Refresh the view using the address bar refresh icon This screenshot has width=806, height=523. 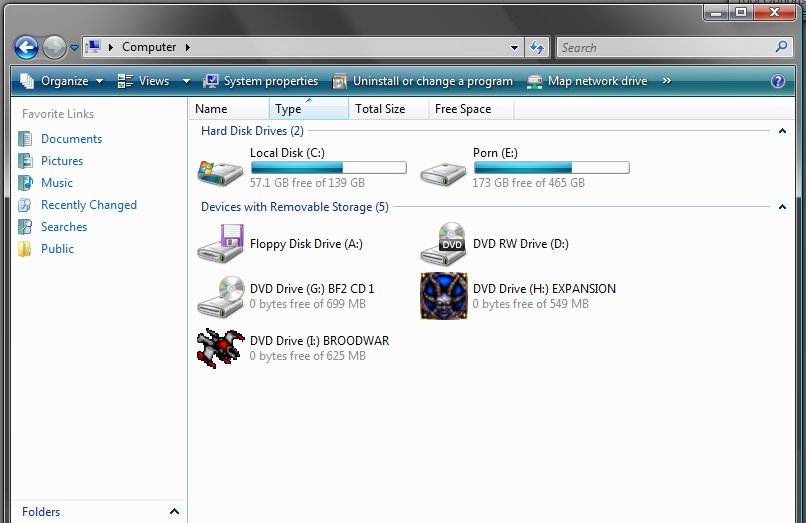pyautogui.click(x=537, y=47)
